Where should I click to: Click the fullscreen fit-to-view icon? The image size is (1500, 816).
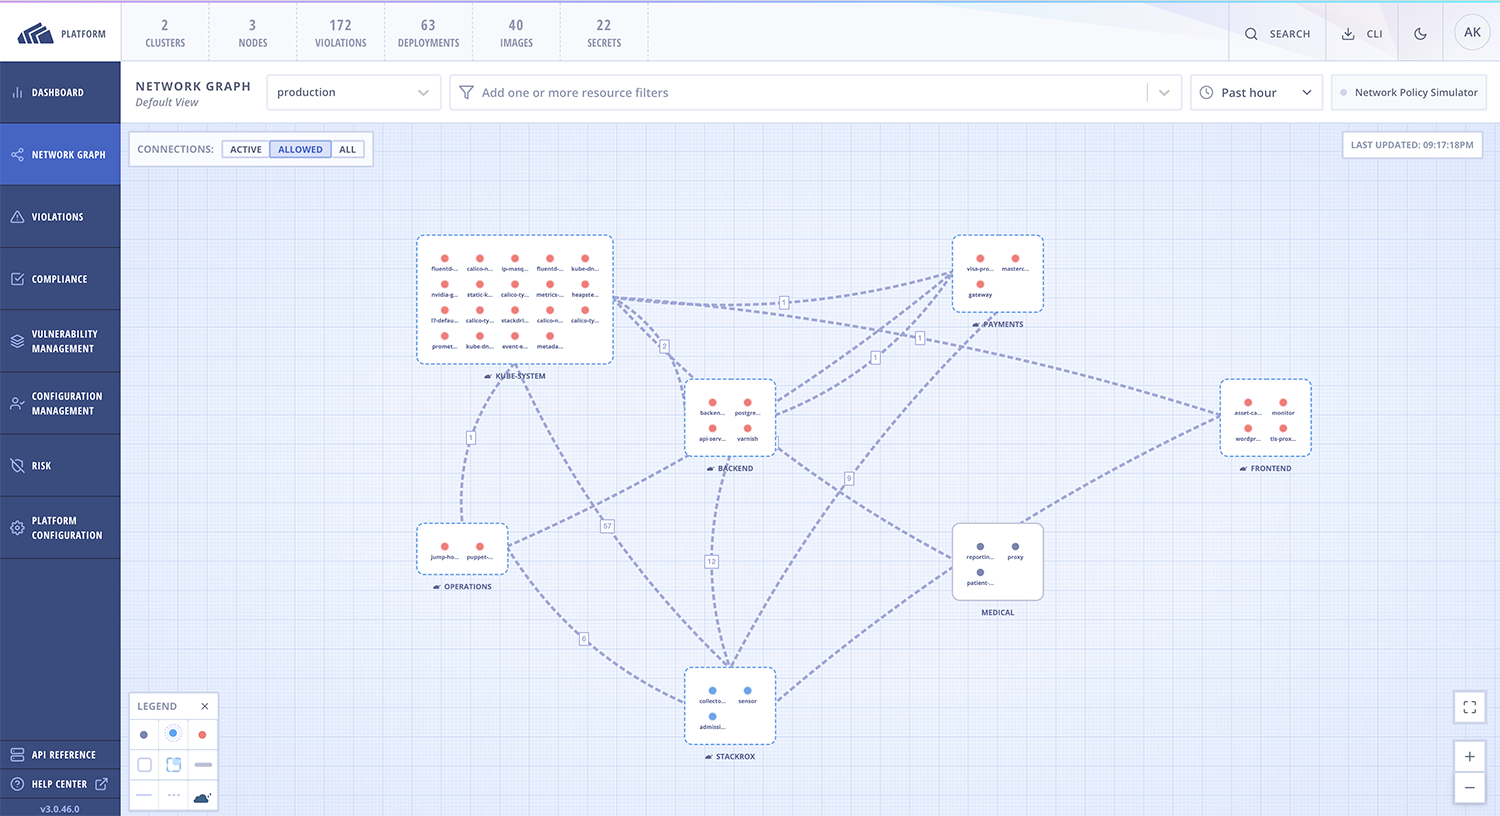click(x=1469, y=707)
